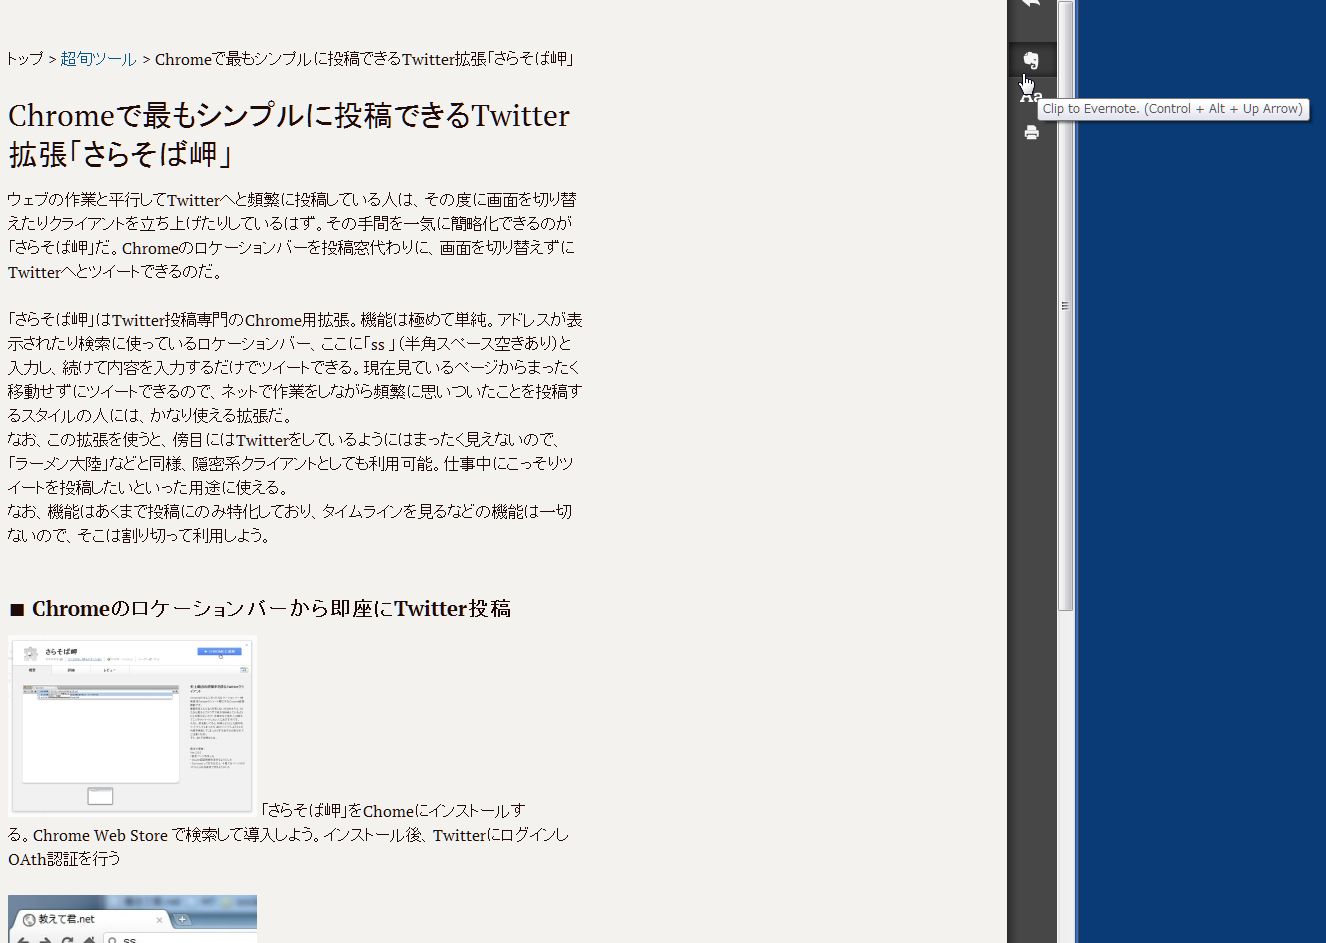Click the large article title heading

coord(289,134)
